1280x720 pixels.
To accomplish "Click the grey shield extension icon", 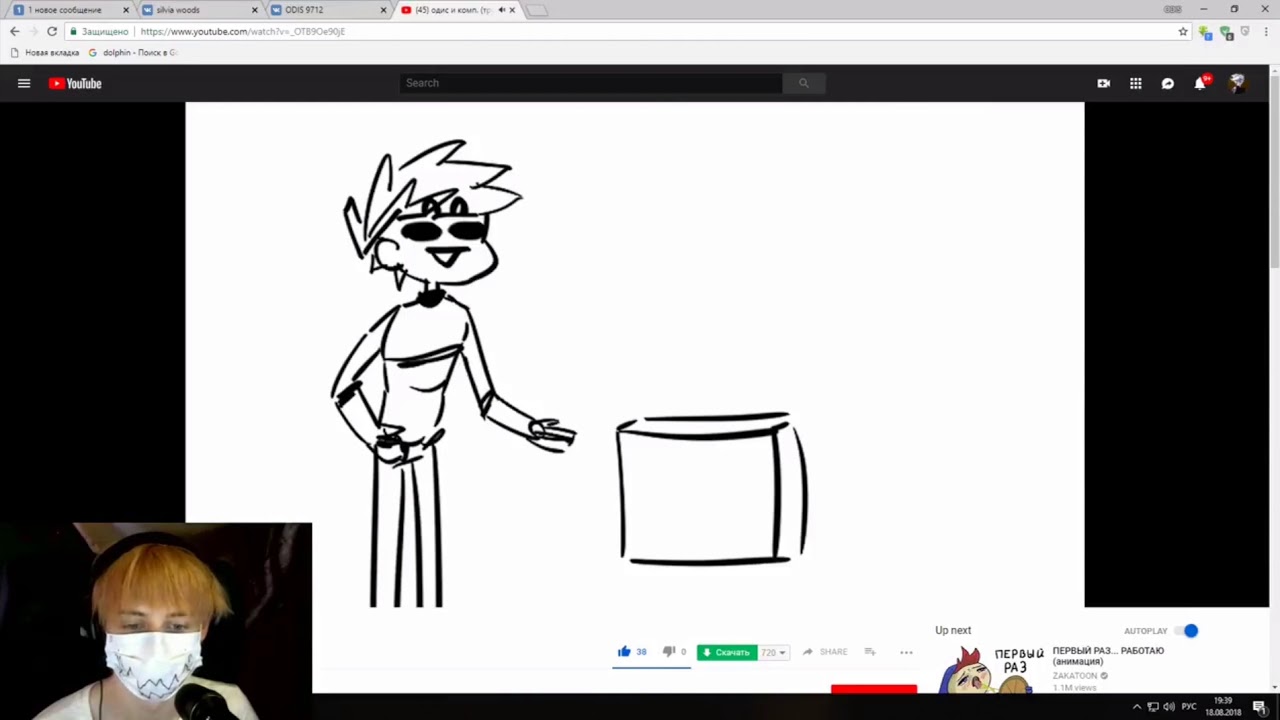I will 1245,31.
